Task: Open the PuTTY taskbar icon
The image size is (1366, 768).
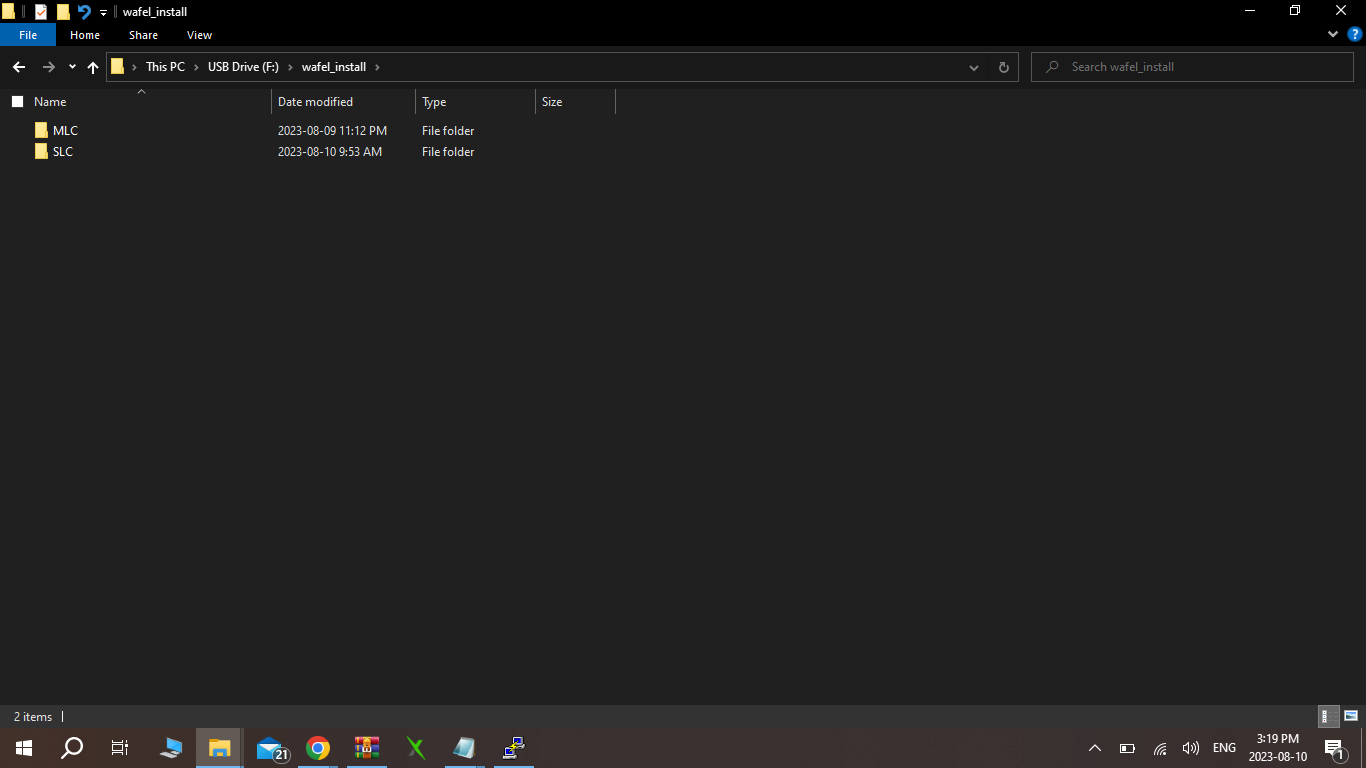Action: (514, 748)
